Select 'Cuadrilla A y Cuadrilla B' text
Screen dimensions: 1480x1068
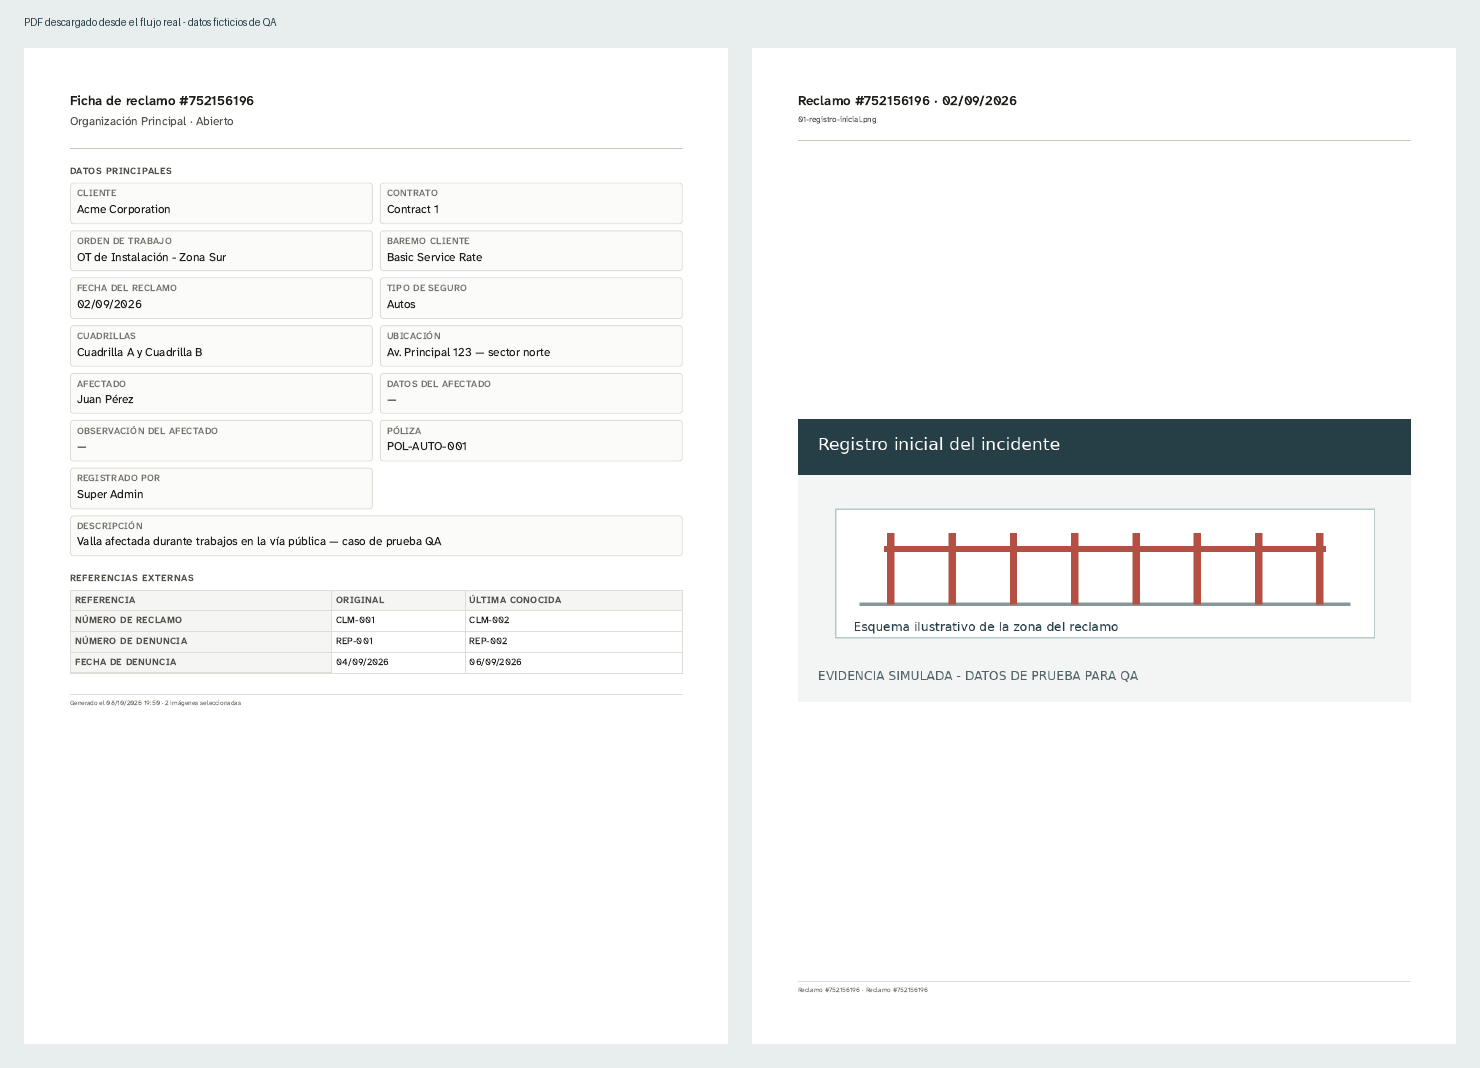coord(140,352)
